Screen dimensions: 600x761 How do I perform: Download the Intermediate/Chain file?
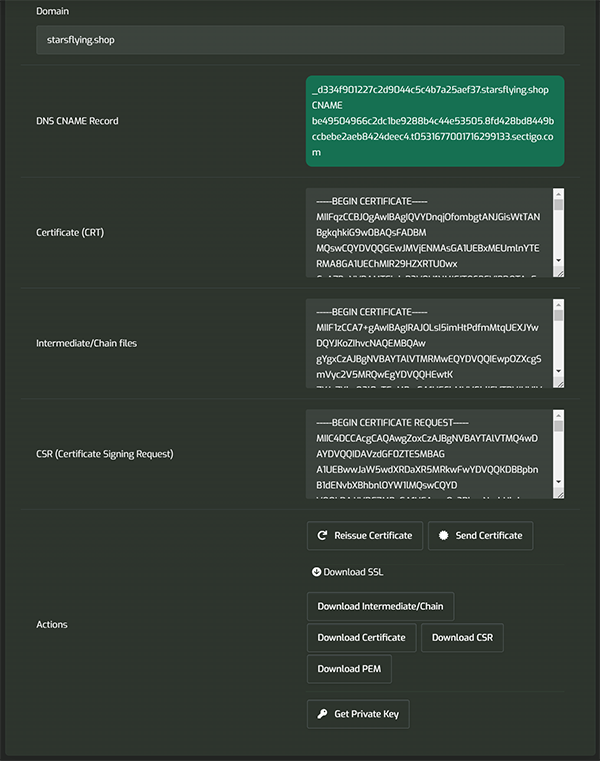coord(381,606)
